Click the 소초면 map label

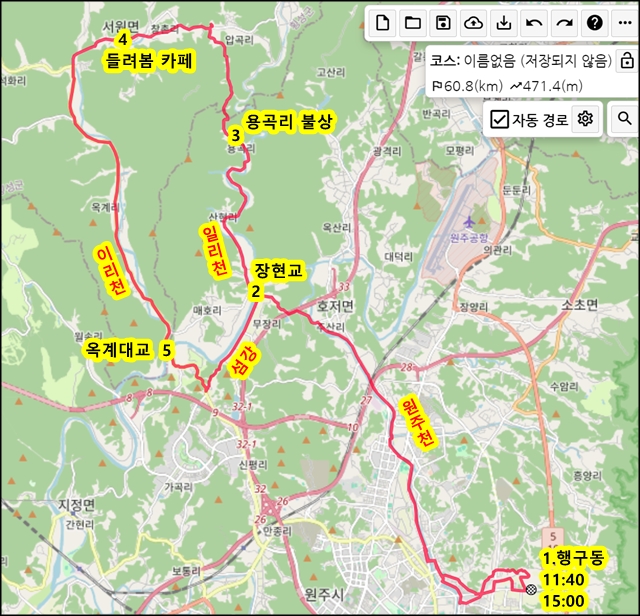580,304
